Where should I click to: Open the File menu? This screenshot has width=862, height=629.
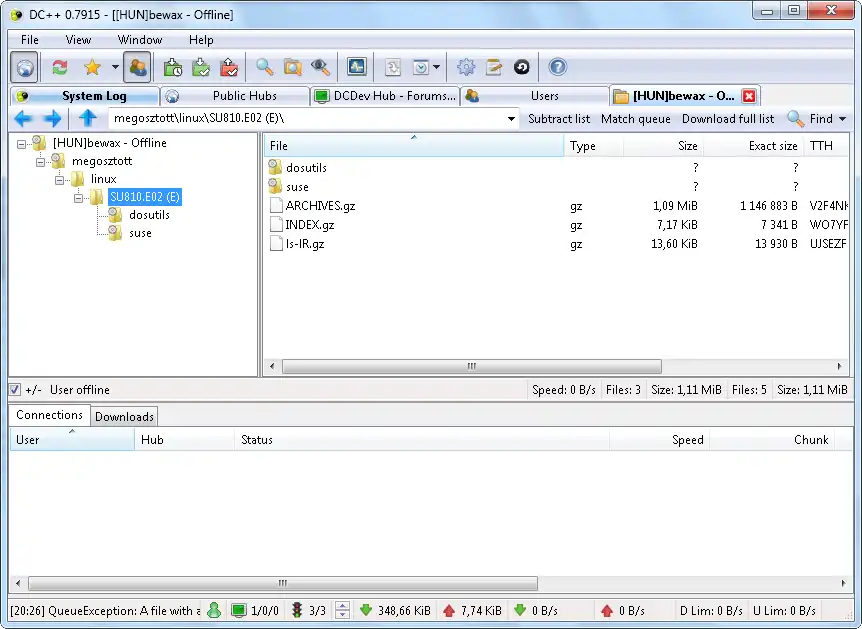tap(30, 40)
